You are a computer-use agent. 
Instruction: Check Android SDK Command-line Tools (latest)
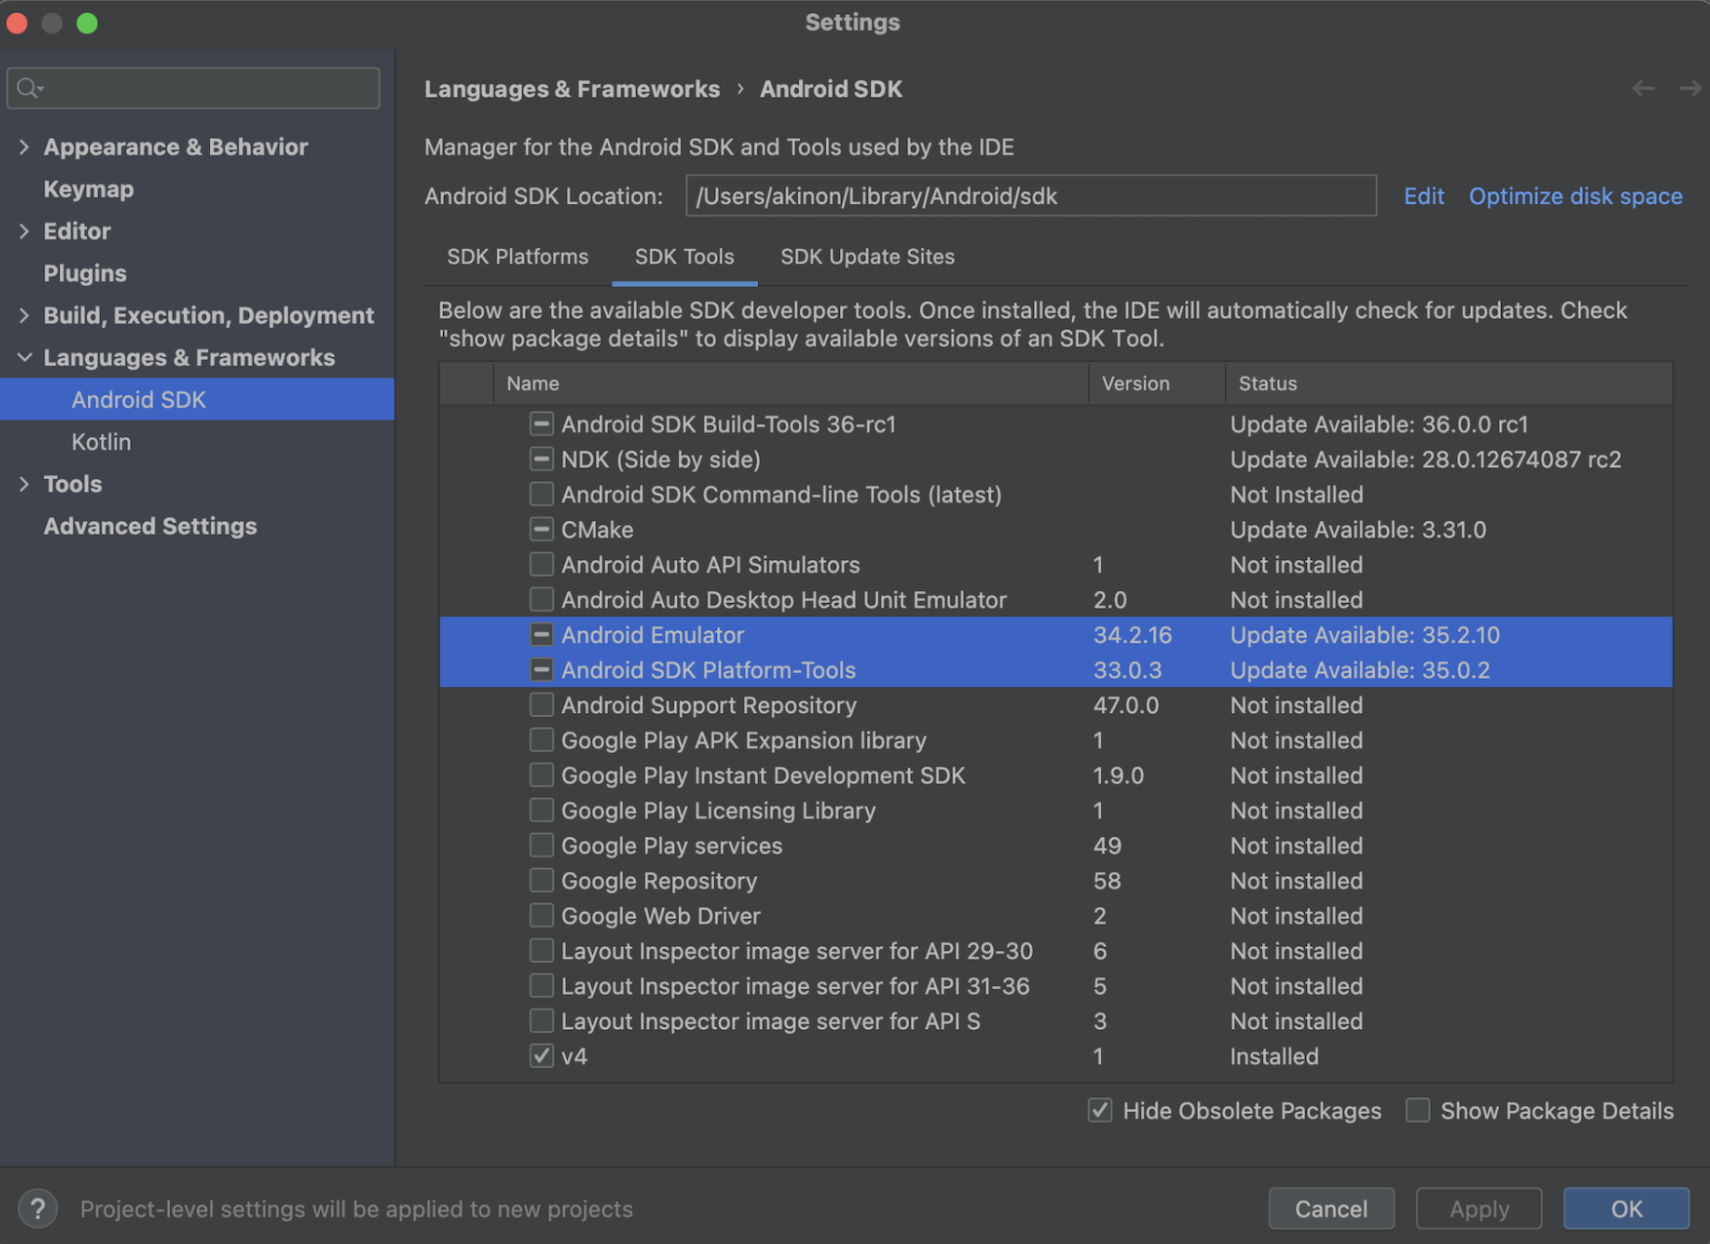pyautogui.click(x=541, y=494)
